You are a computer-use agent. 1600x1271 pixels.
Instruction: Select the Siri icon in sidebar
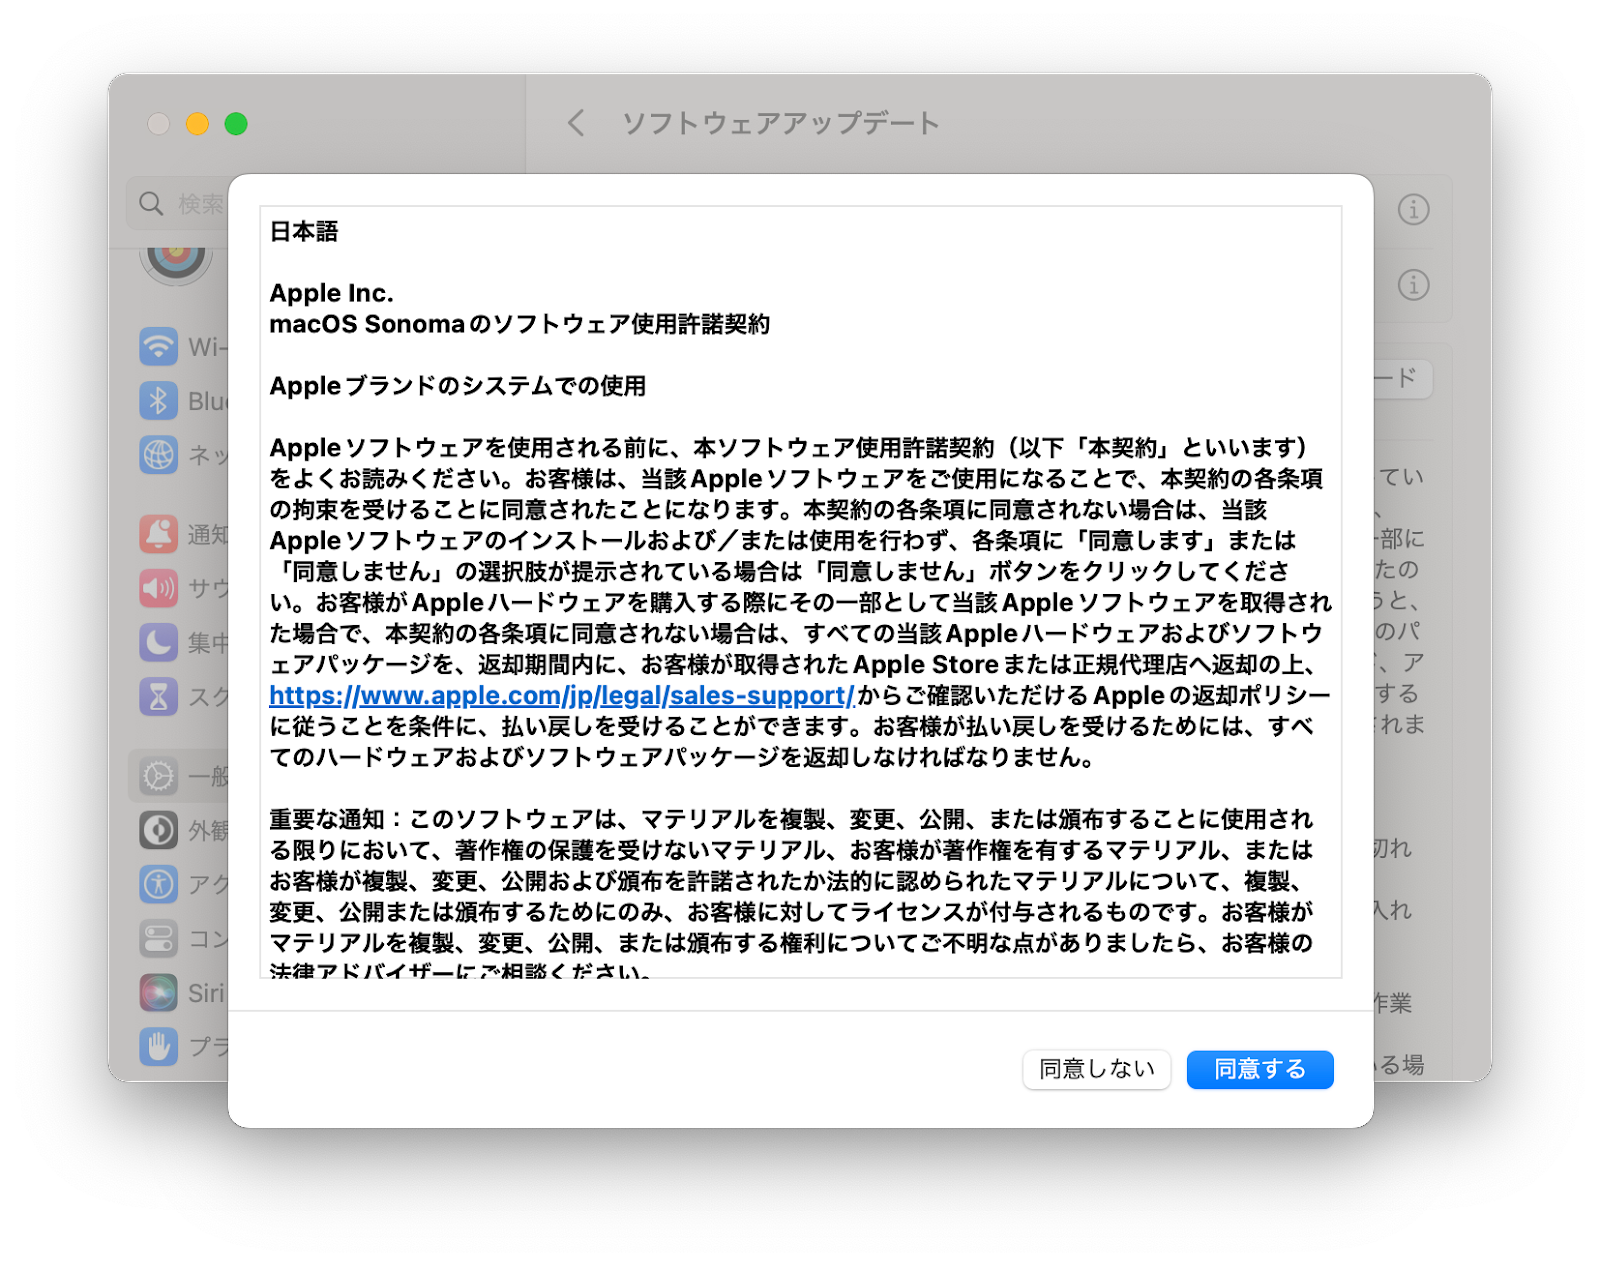[158, 992]
